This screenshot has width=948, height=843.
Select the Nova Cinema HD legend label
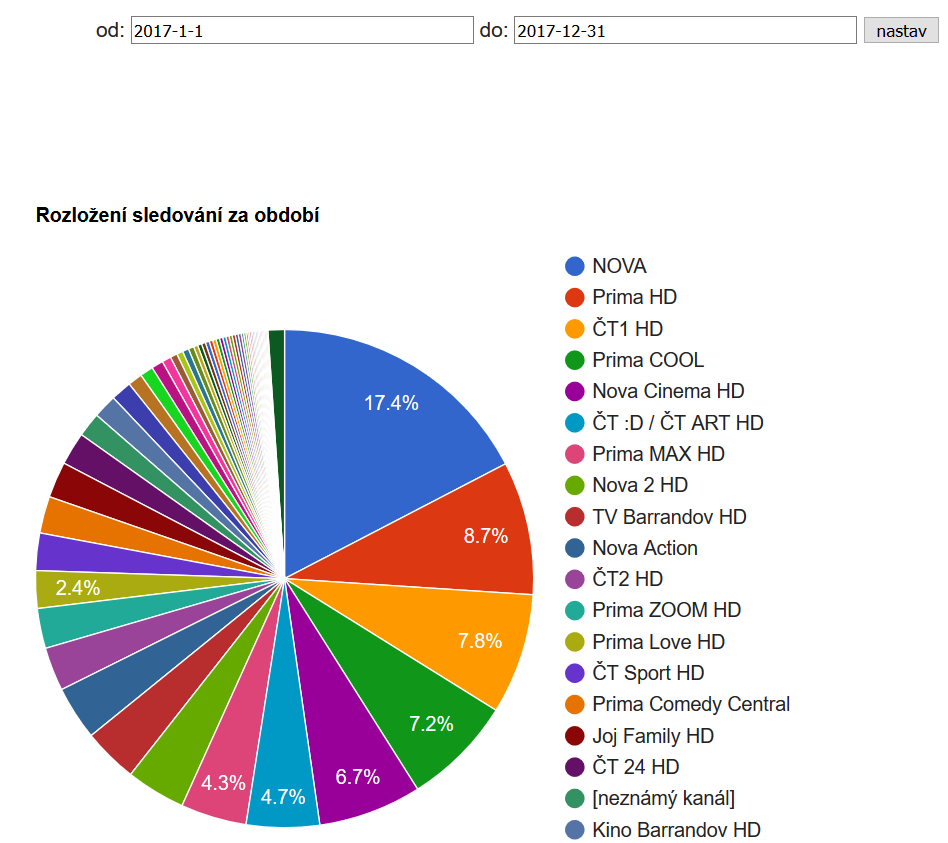[x=668, y=391]
